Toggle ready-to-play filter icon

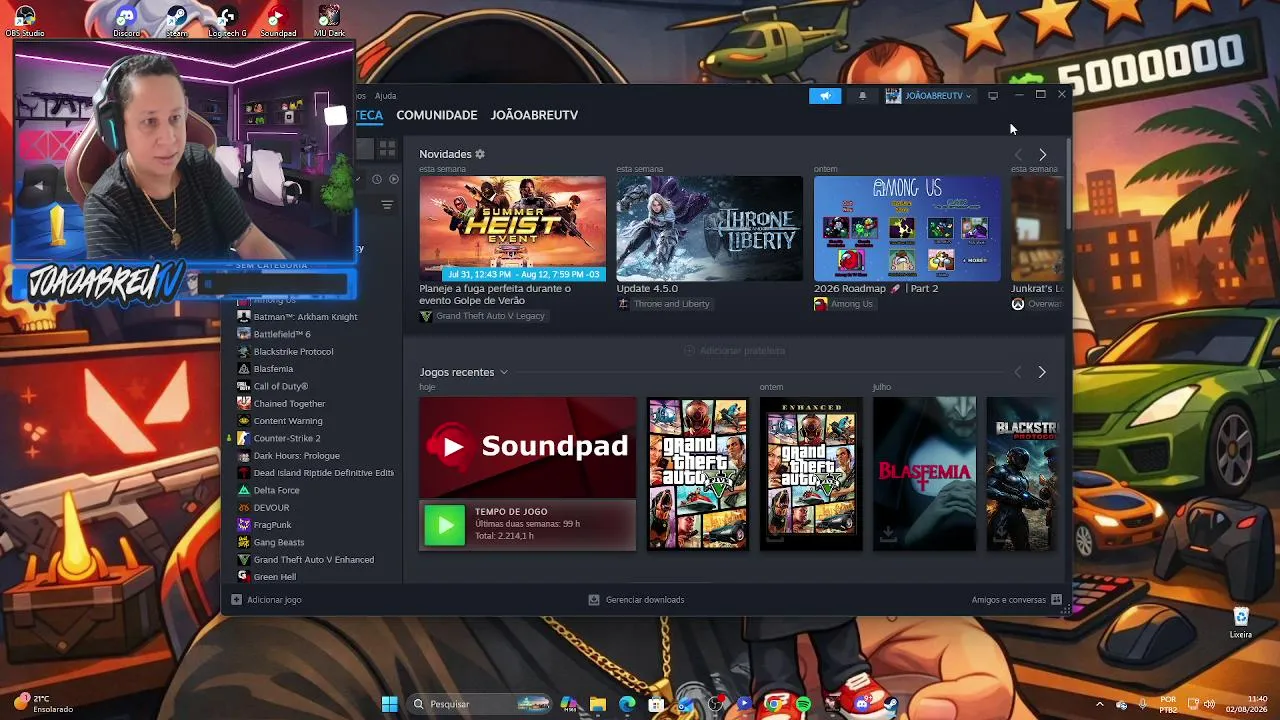394,179
